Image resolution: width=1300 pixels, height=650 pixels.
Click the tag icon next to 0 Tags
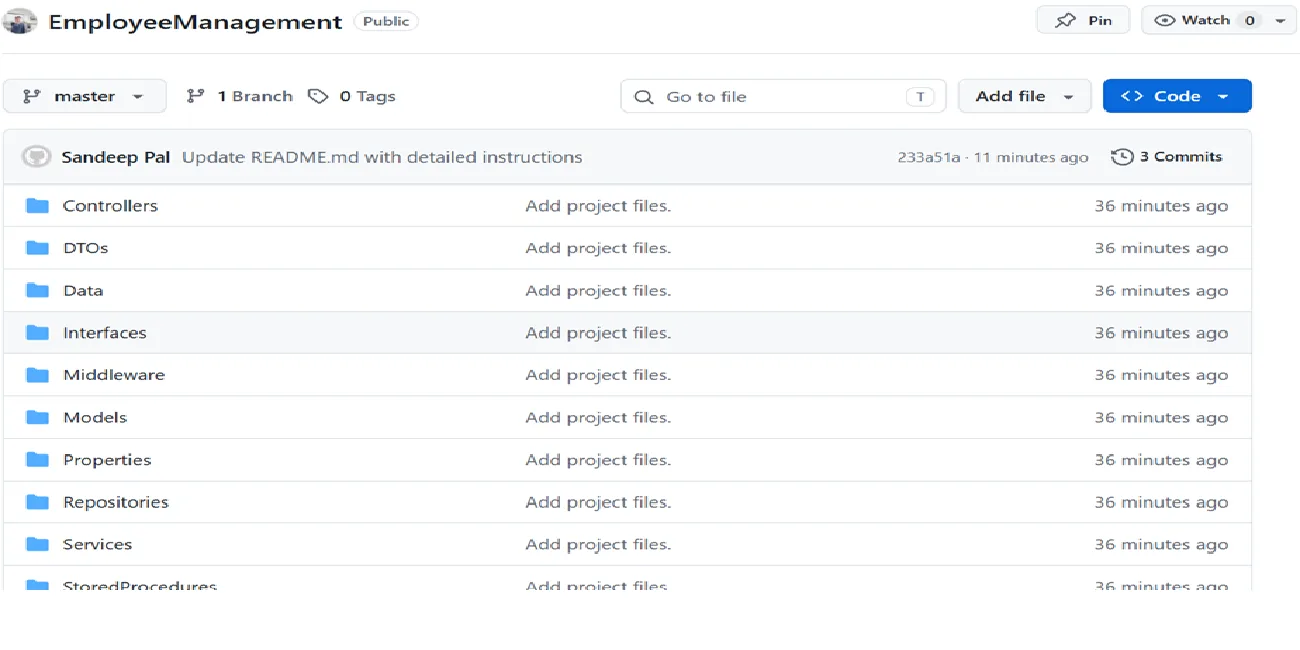click(x=318, y=96)
